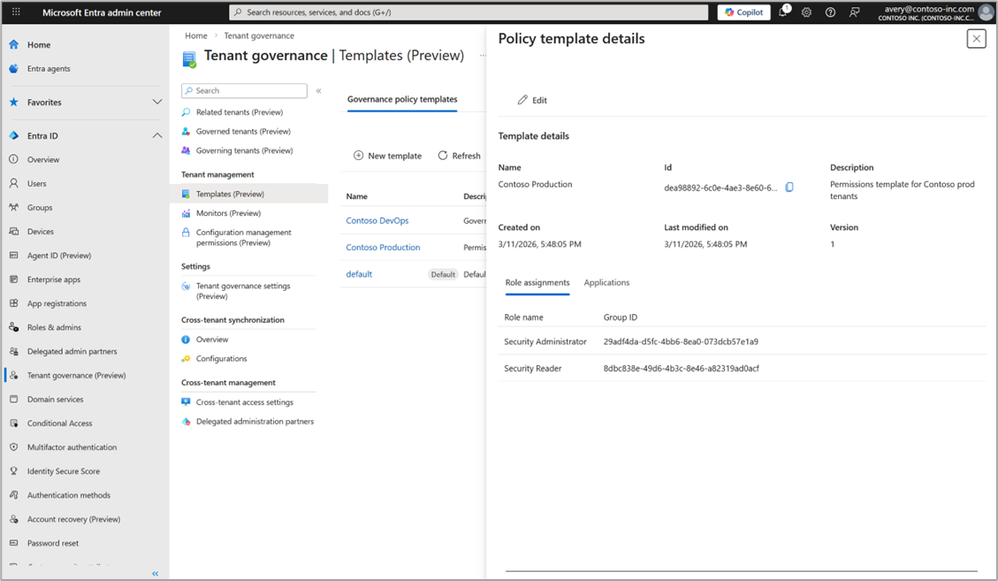Open the Contoso DevOps template link
Screen dimensions: 998x581
tap(377, 220)
